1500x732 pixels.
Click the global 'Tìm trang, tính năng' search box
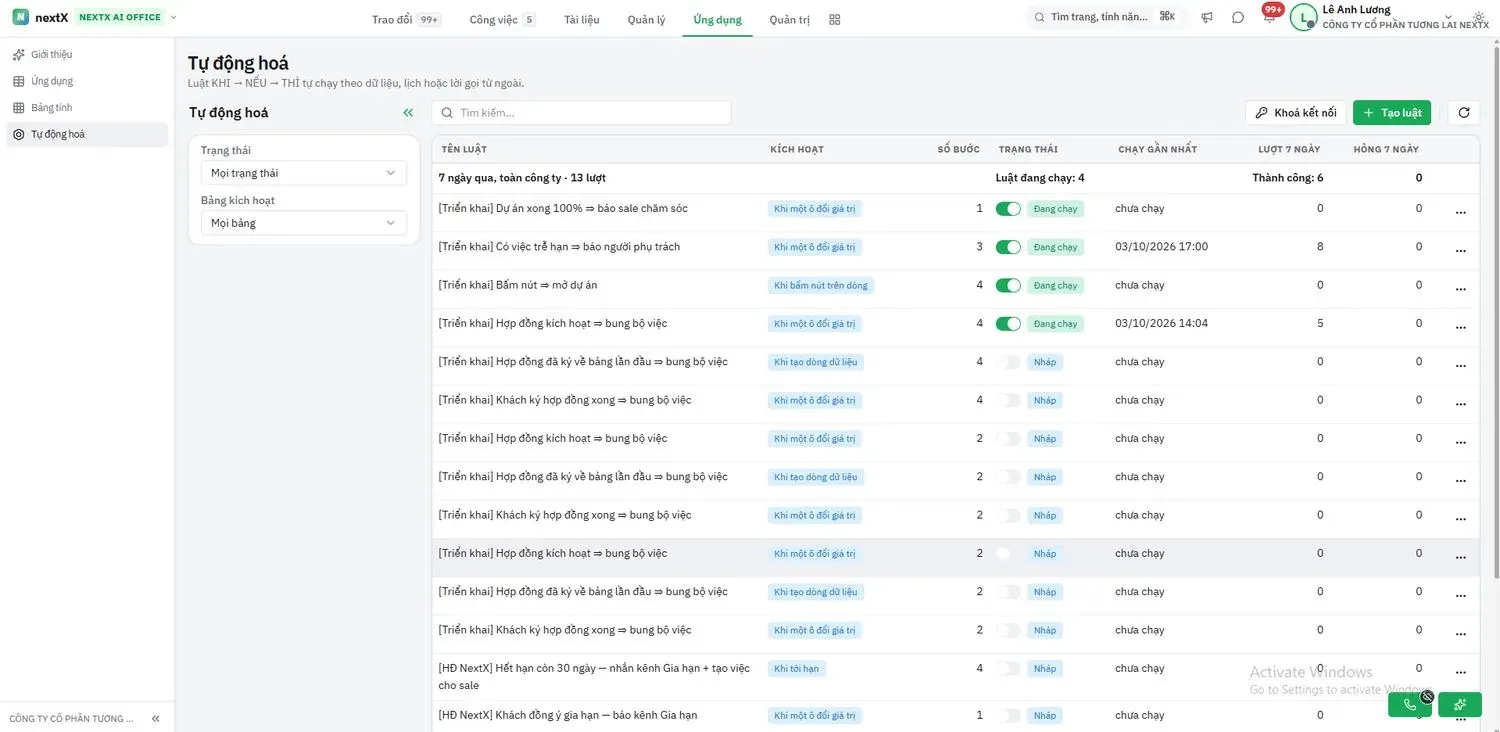[1105, 17]
